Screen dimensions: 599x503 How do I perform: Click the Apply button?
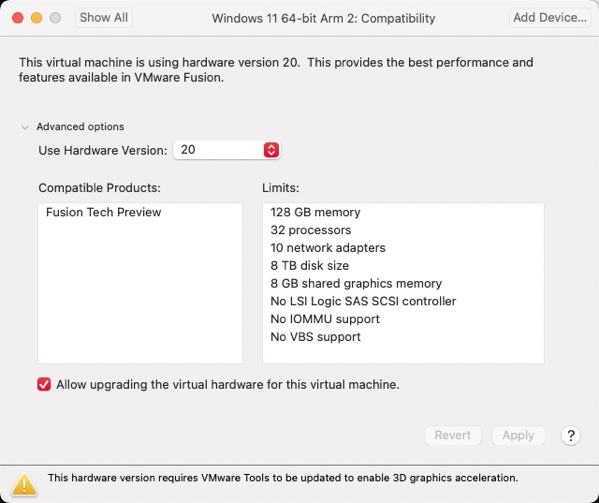[518, 435]
